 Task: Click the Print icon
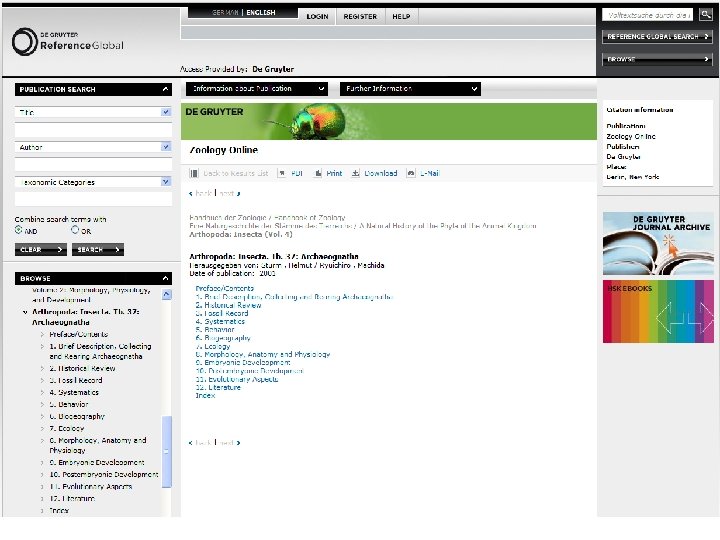pos(318,173)
